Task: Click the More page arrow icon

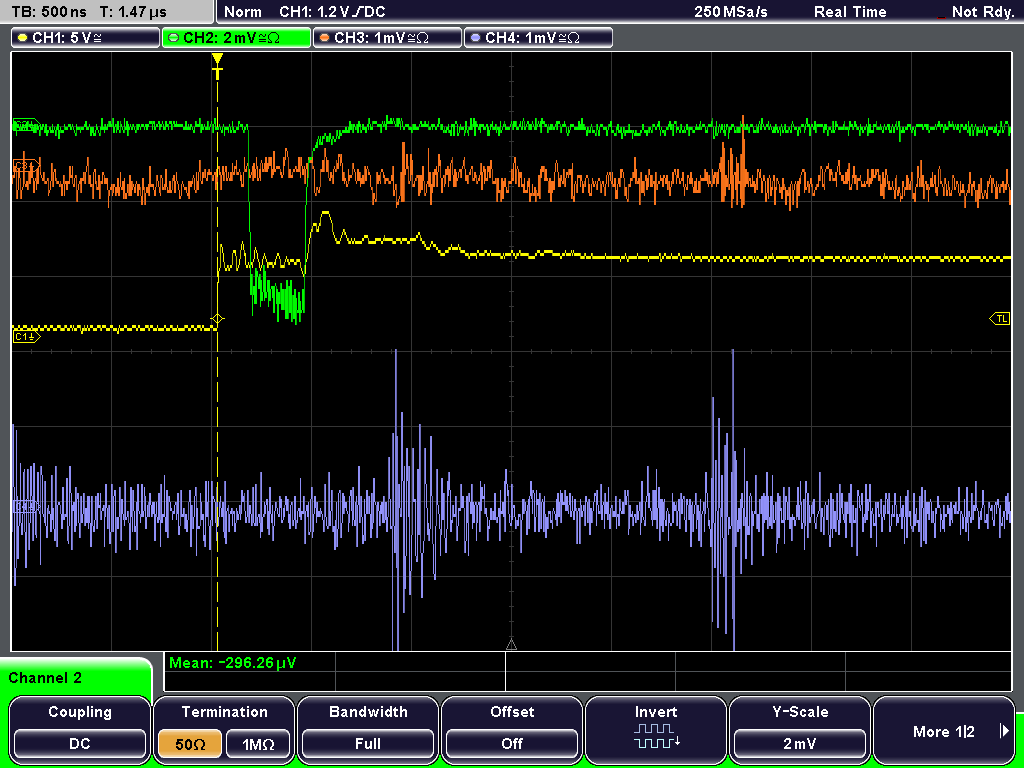Action: [x=1004, y=731]
